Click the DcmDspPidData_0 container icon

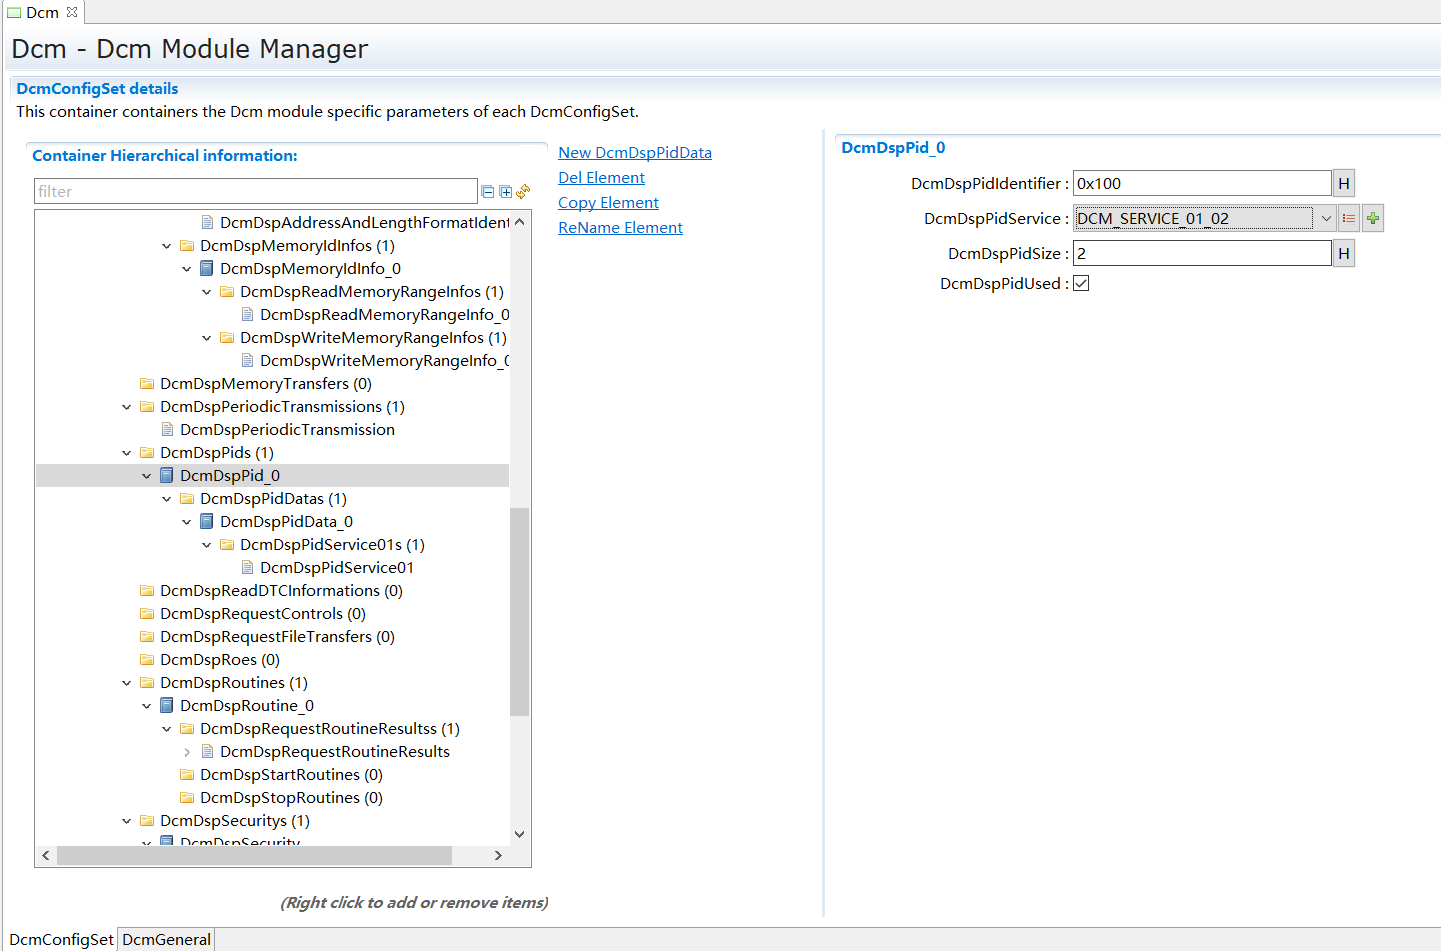(207, 522)
